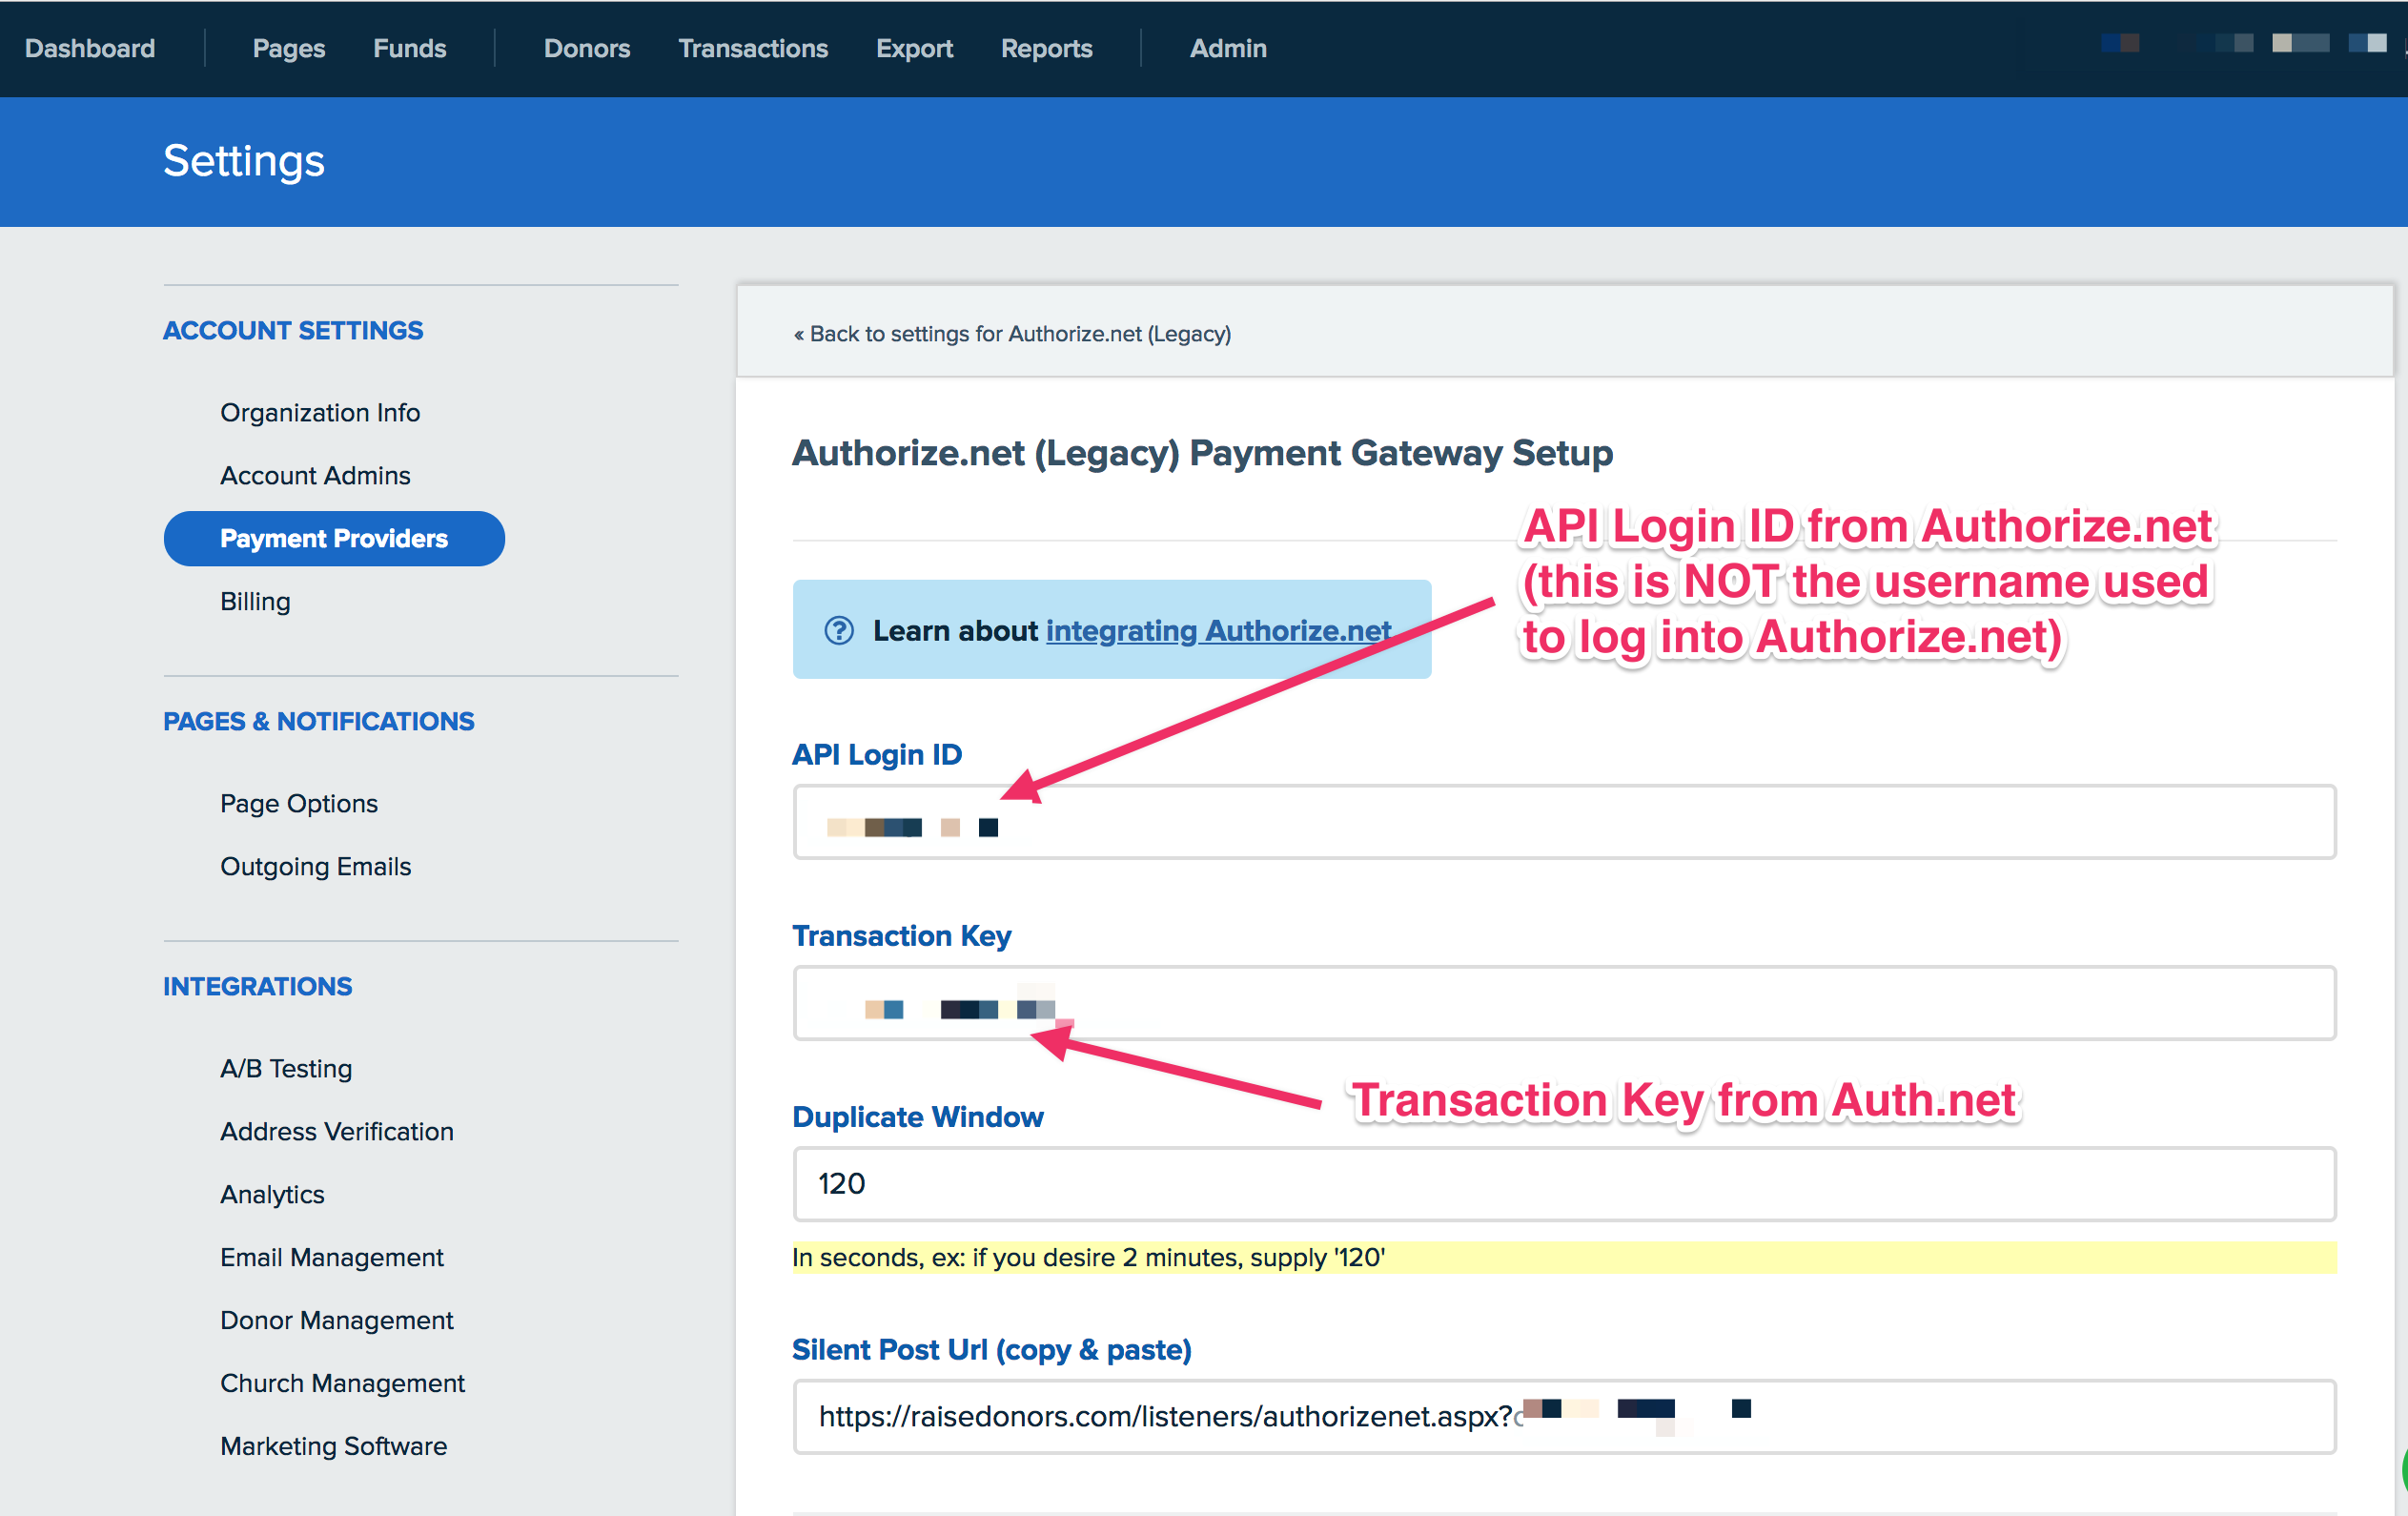Screen dimensions: 2408x1516
Task: Select the highlighted Payment Providers item
Action: (333, 539)
